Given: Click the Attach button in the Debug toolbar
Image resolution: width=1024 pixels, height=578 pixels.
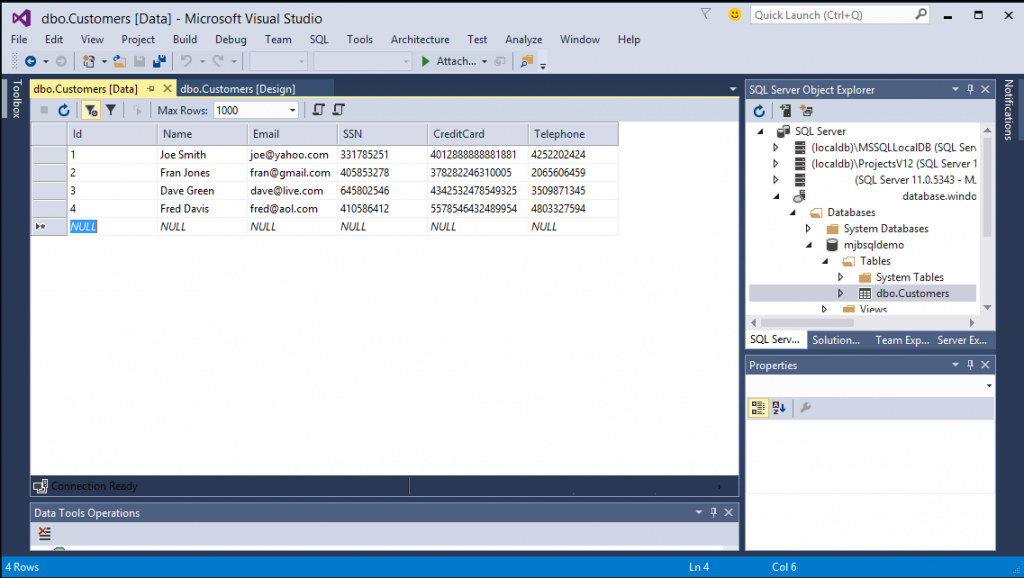Looking at the screenshot, I should point(452,61).
